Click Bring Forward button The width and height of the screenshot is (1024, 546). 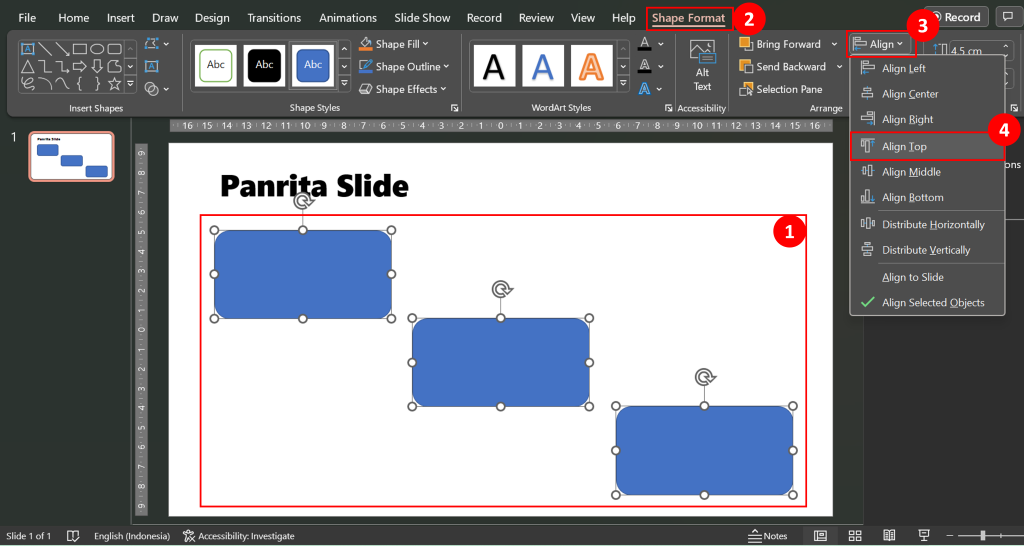[x=780, y=44]
